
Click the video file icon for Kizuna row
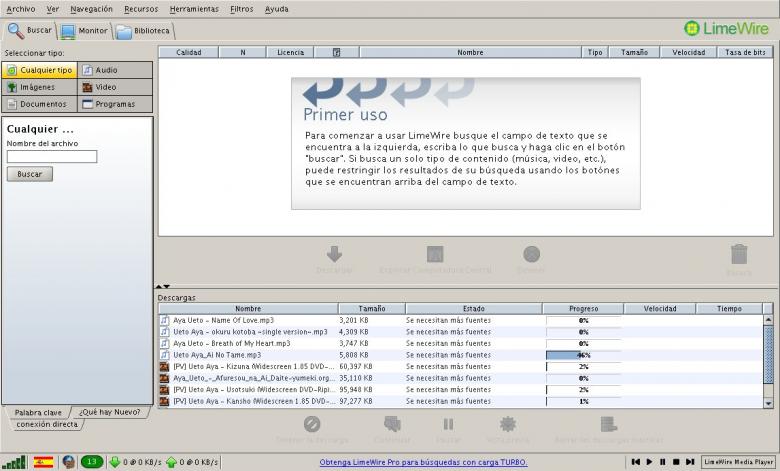pyautogui.click(x=165, y=367)
